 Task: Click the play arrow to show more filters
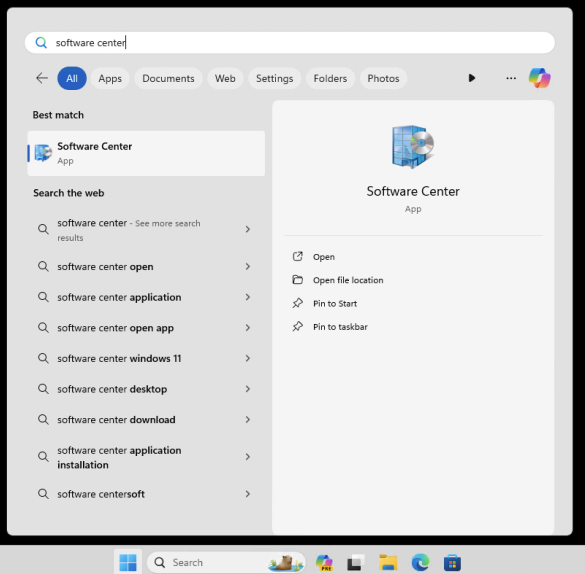pos(472,78)
